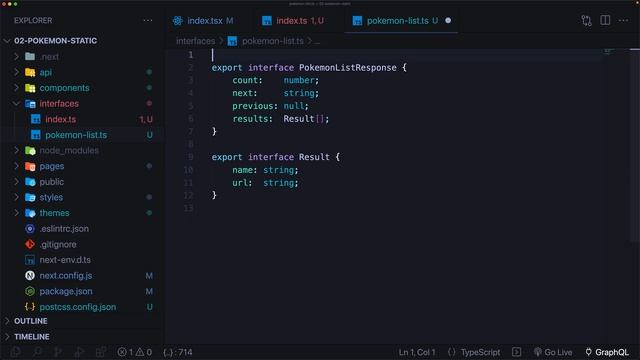This screenshot has width=640, height=360.
Task: Expand the .next folder
Action: pyautogui.click(x=17, y=56)
